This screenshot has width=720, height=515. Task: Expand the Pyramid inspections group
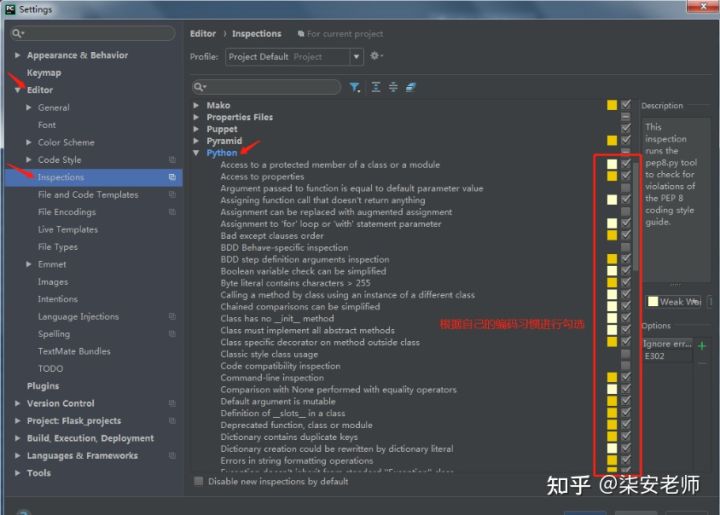[x=197, y=141]
